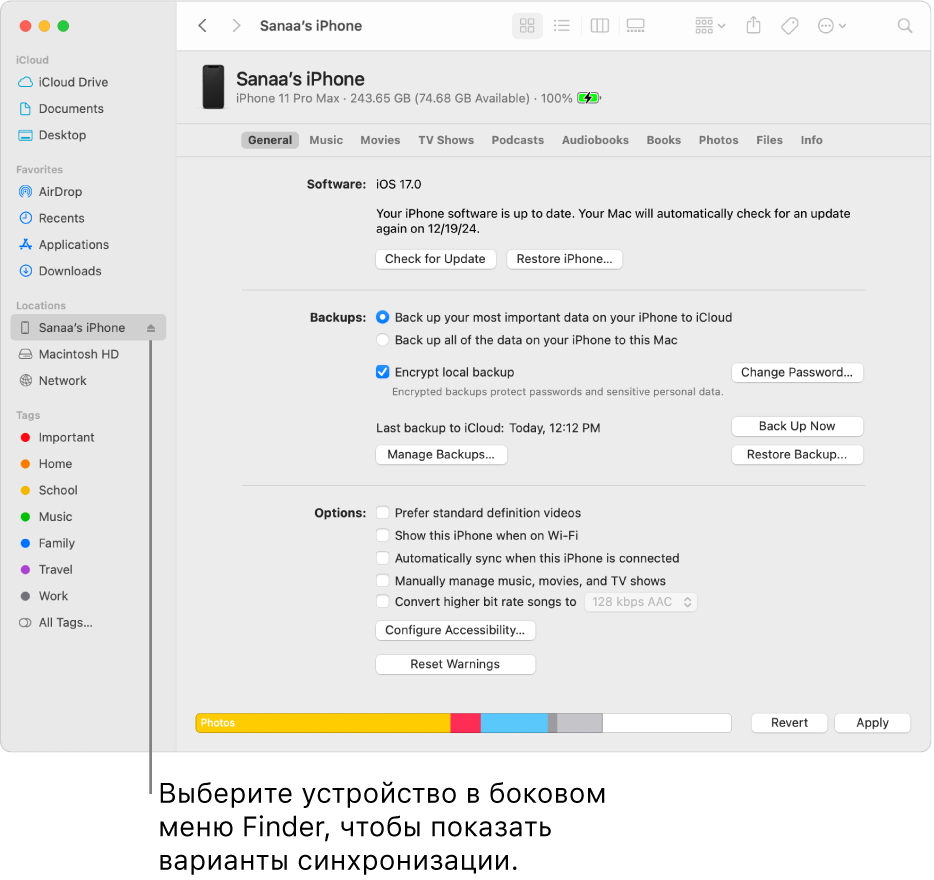The image size is (934, 880).
Task: Click the Search magnifier icon
Action: point(905,26)
